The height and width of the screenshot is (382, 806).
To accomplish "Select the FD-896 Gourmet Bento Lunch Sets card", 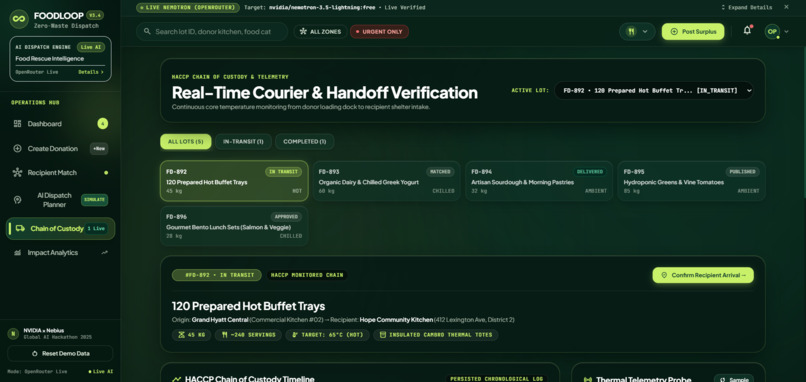I will (234, 226).
